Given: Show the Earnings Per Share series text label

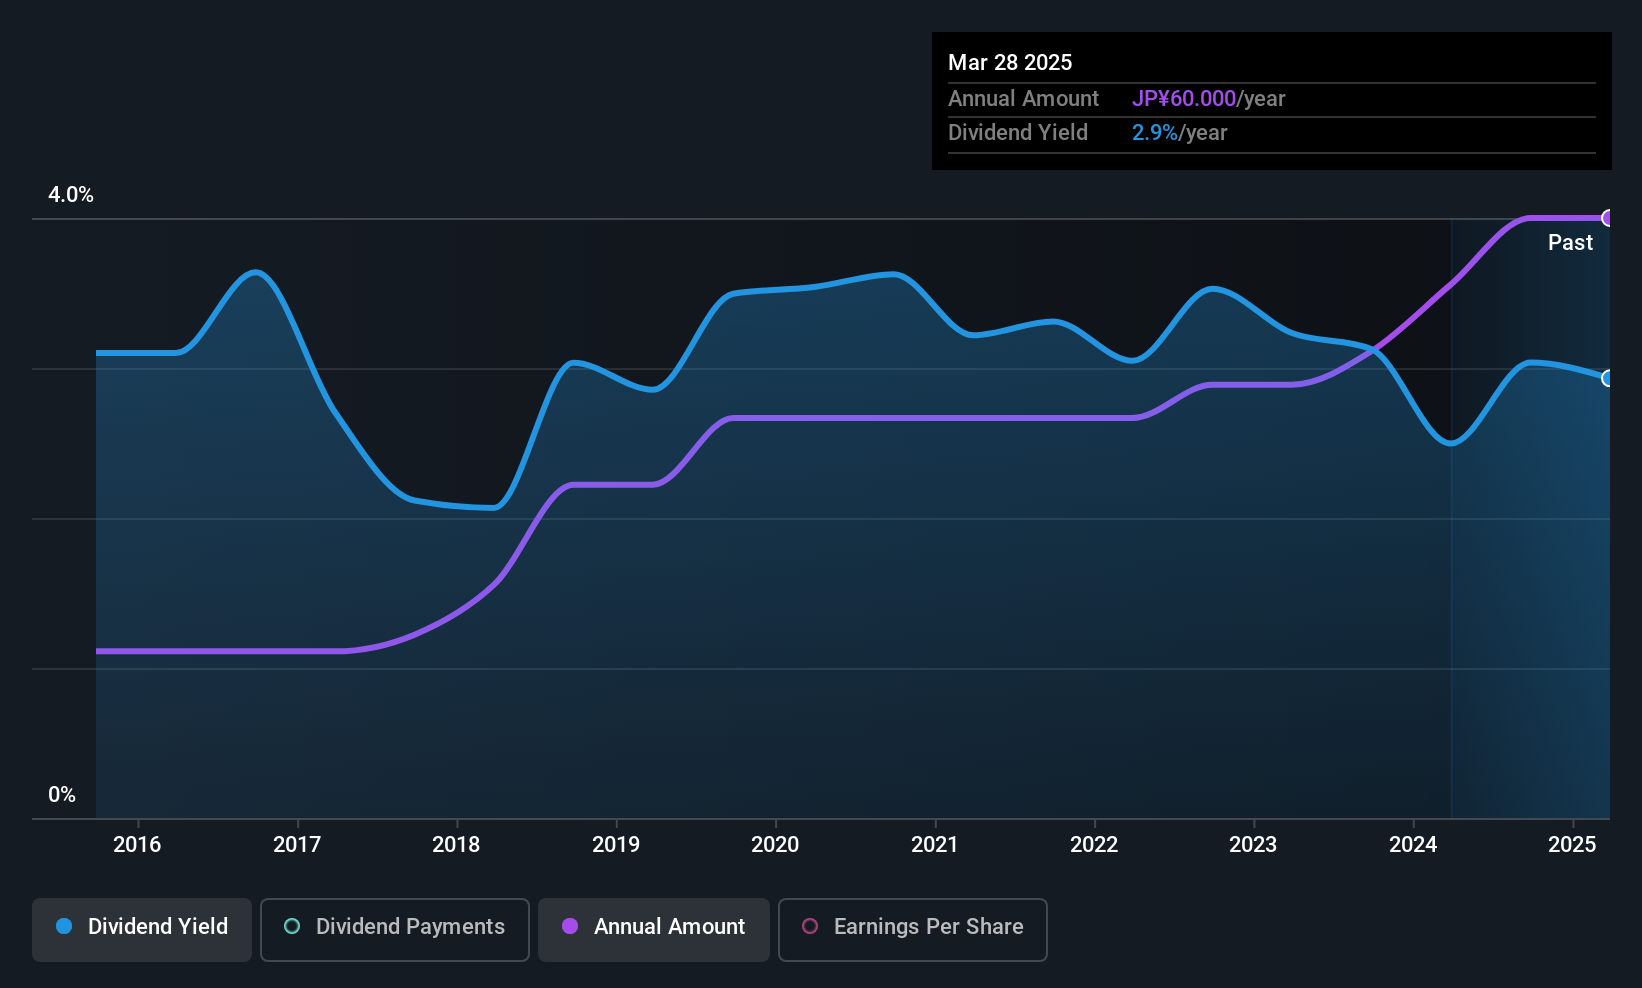Looking at the screenshot, I should tap(928, 927).
